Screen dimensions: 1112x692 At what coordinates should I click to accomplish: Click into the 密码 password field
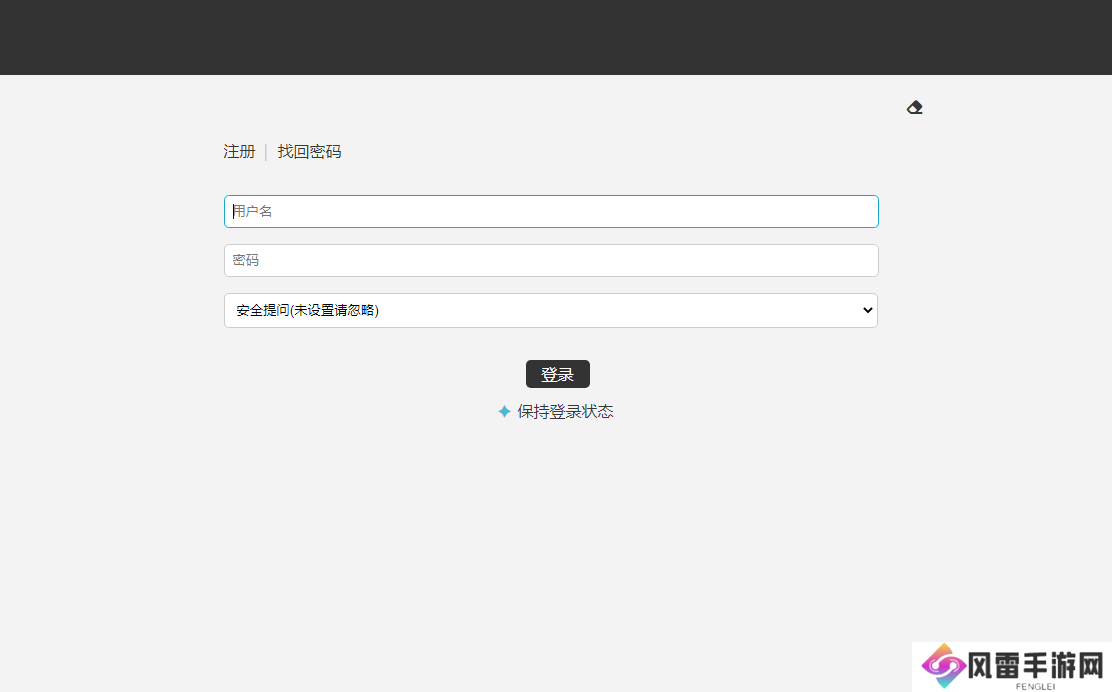(550, 260)
